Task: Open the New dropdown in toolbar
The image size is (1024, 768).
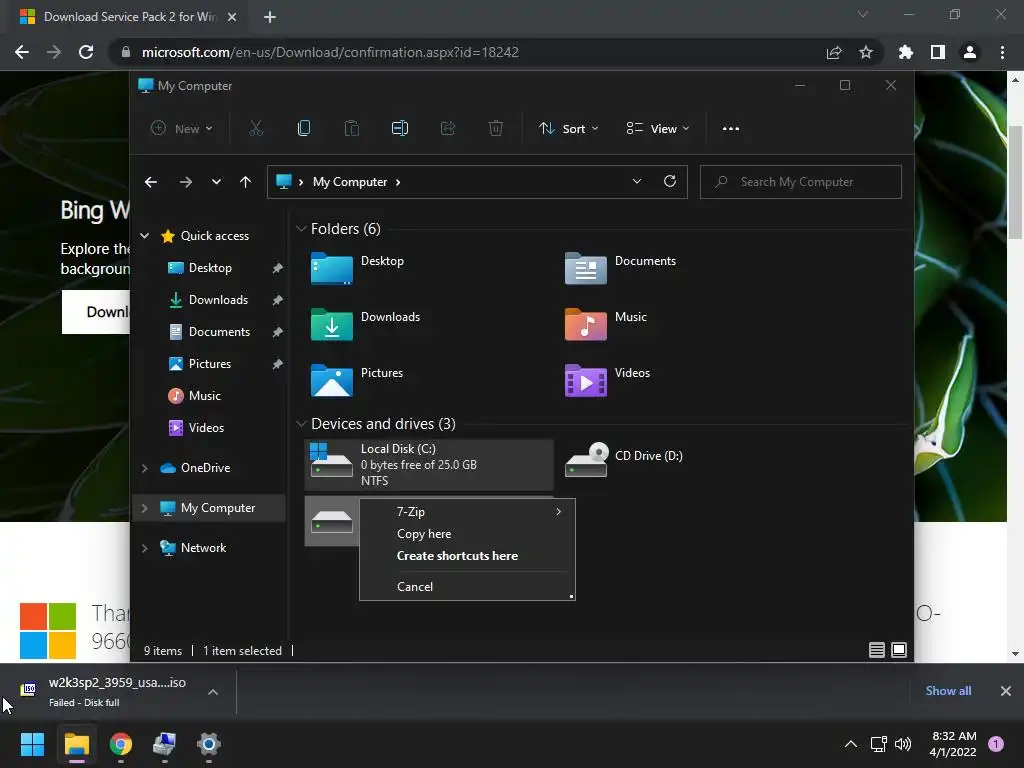Action: click(182, 129)
